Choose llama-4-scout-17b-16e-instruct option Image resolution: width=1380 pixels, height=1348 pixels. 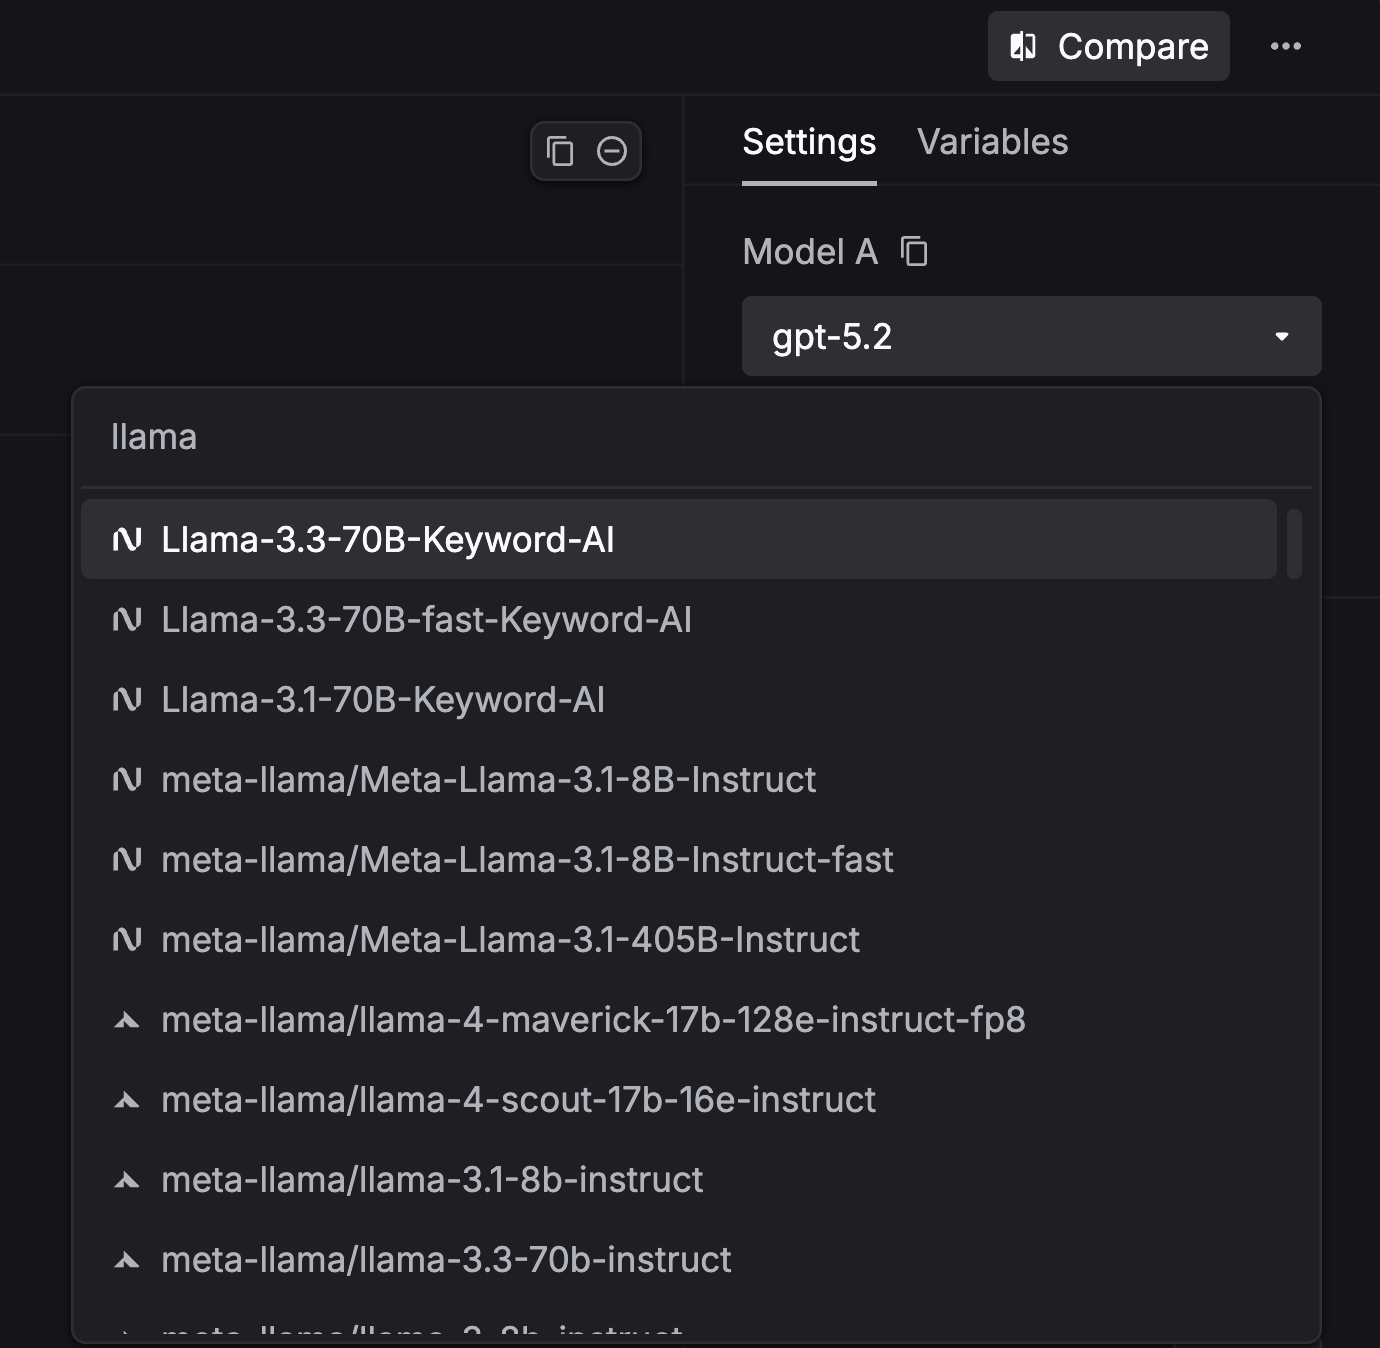coord(518,1100)
